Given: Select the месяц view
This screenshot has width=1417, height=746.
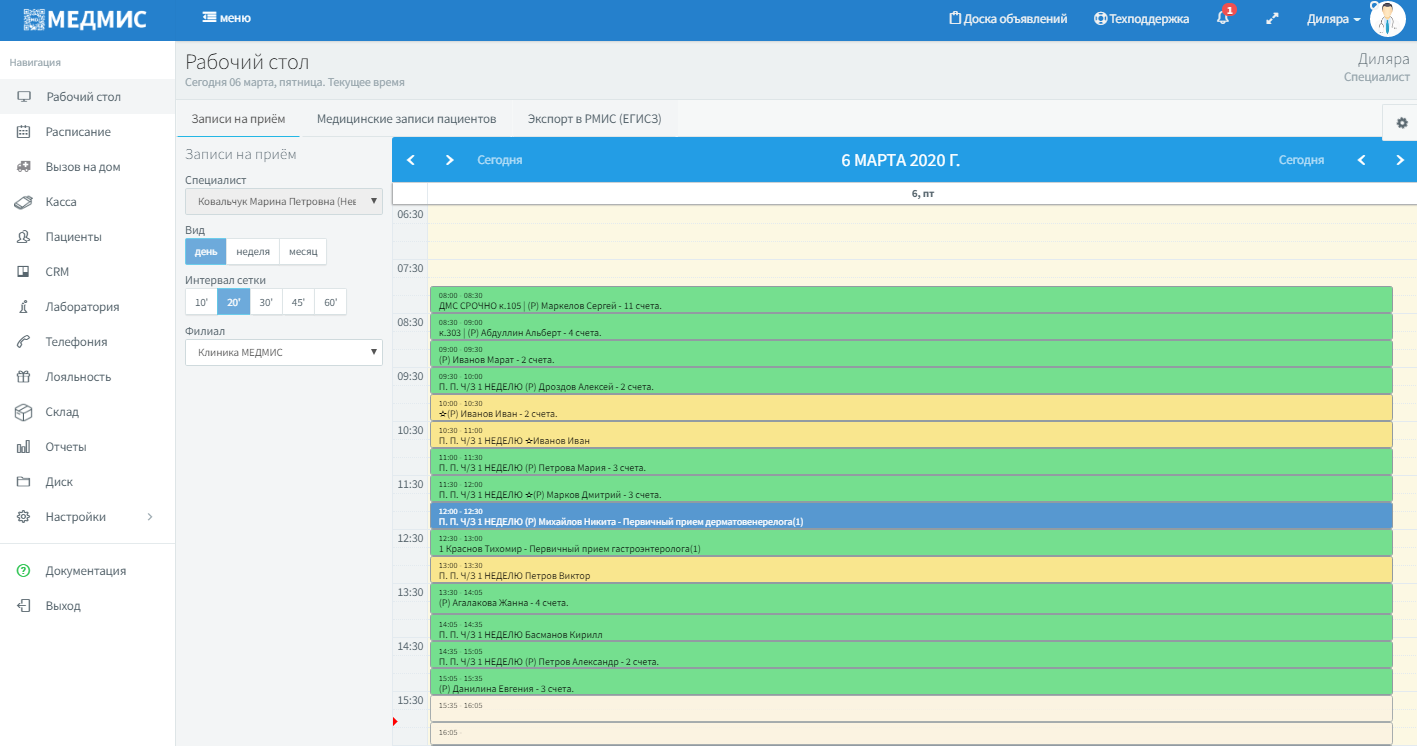Looking at the screenshot, I should 303,251.
